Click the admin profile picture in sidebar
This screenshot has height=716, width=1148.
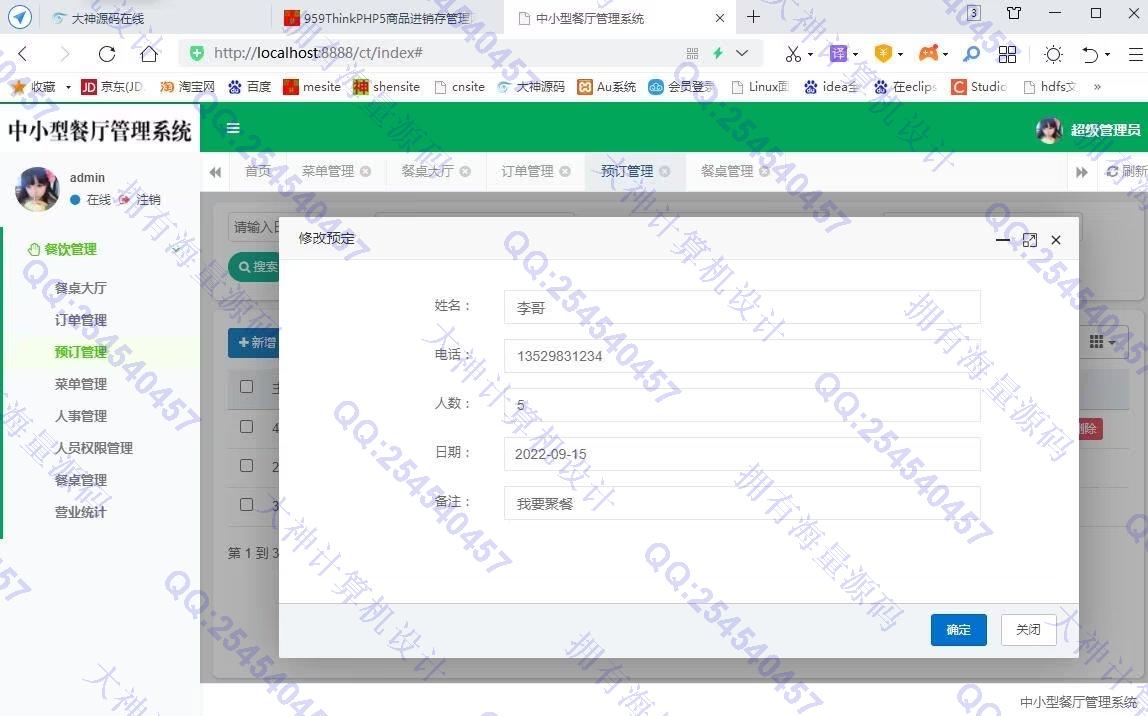pyautogui.click(x=37, y=189)
